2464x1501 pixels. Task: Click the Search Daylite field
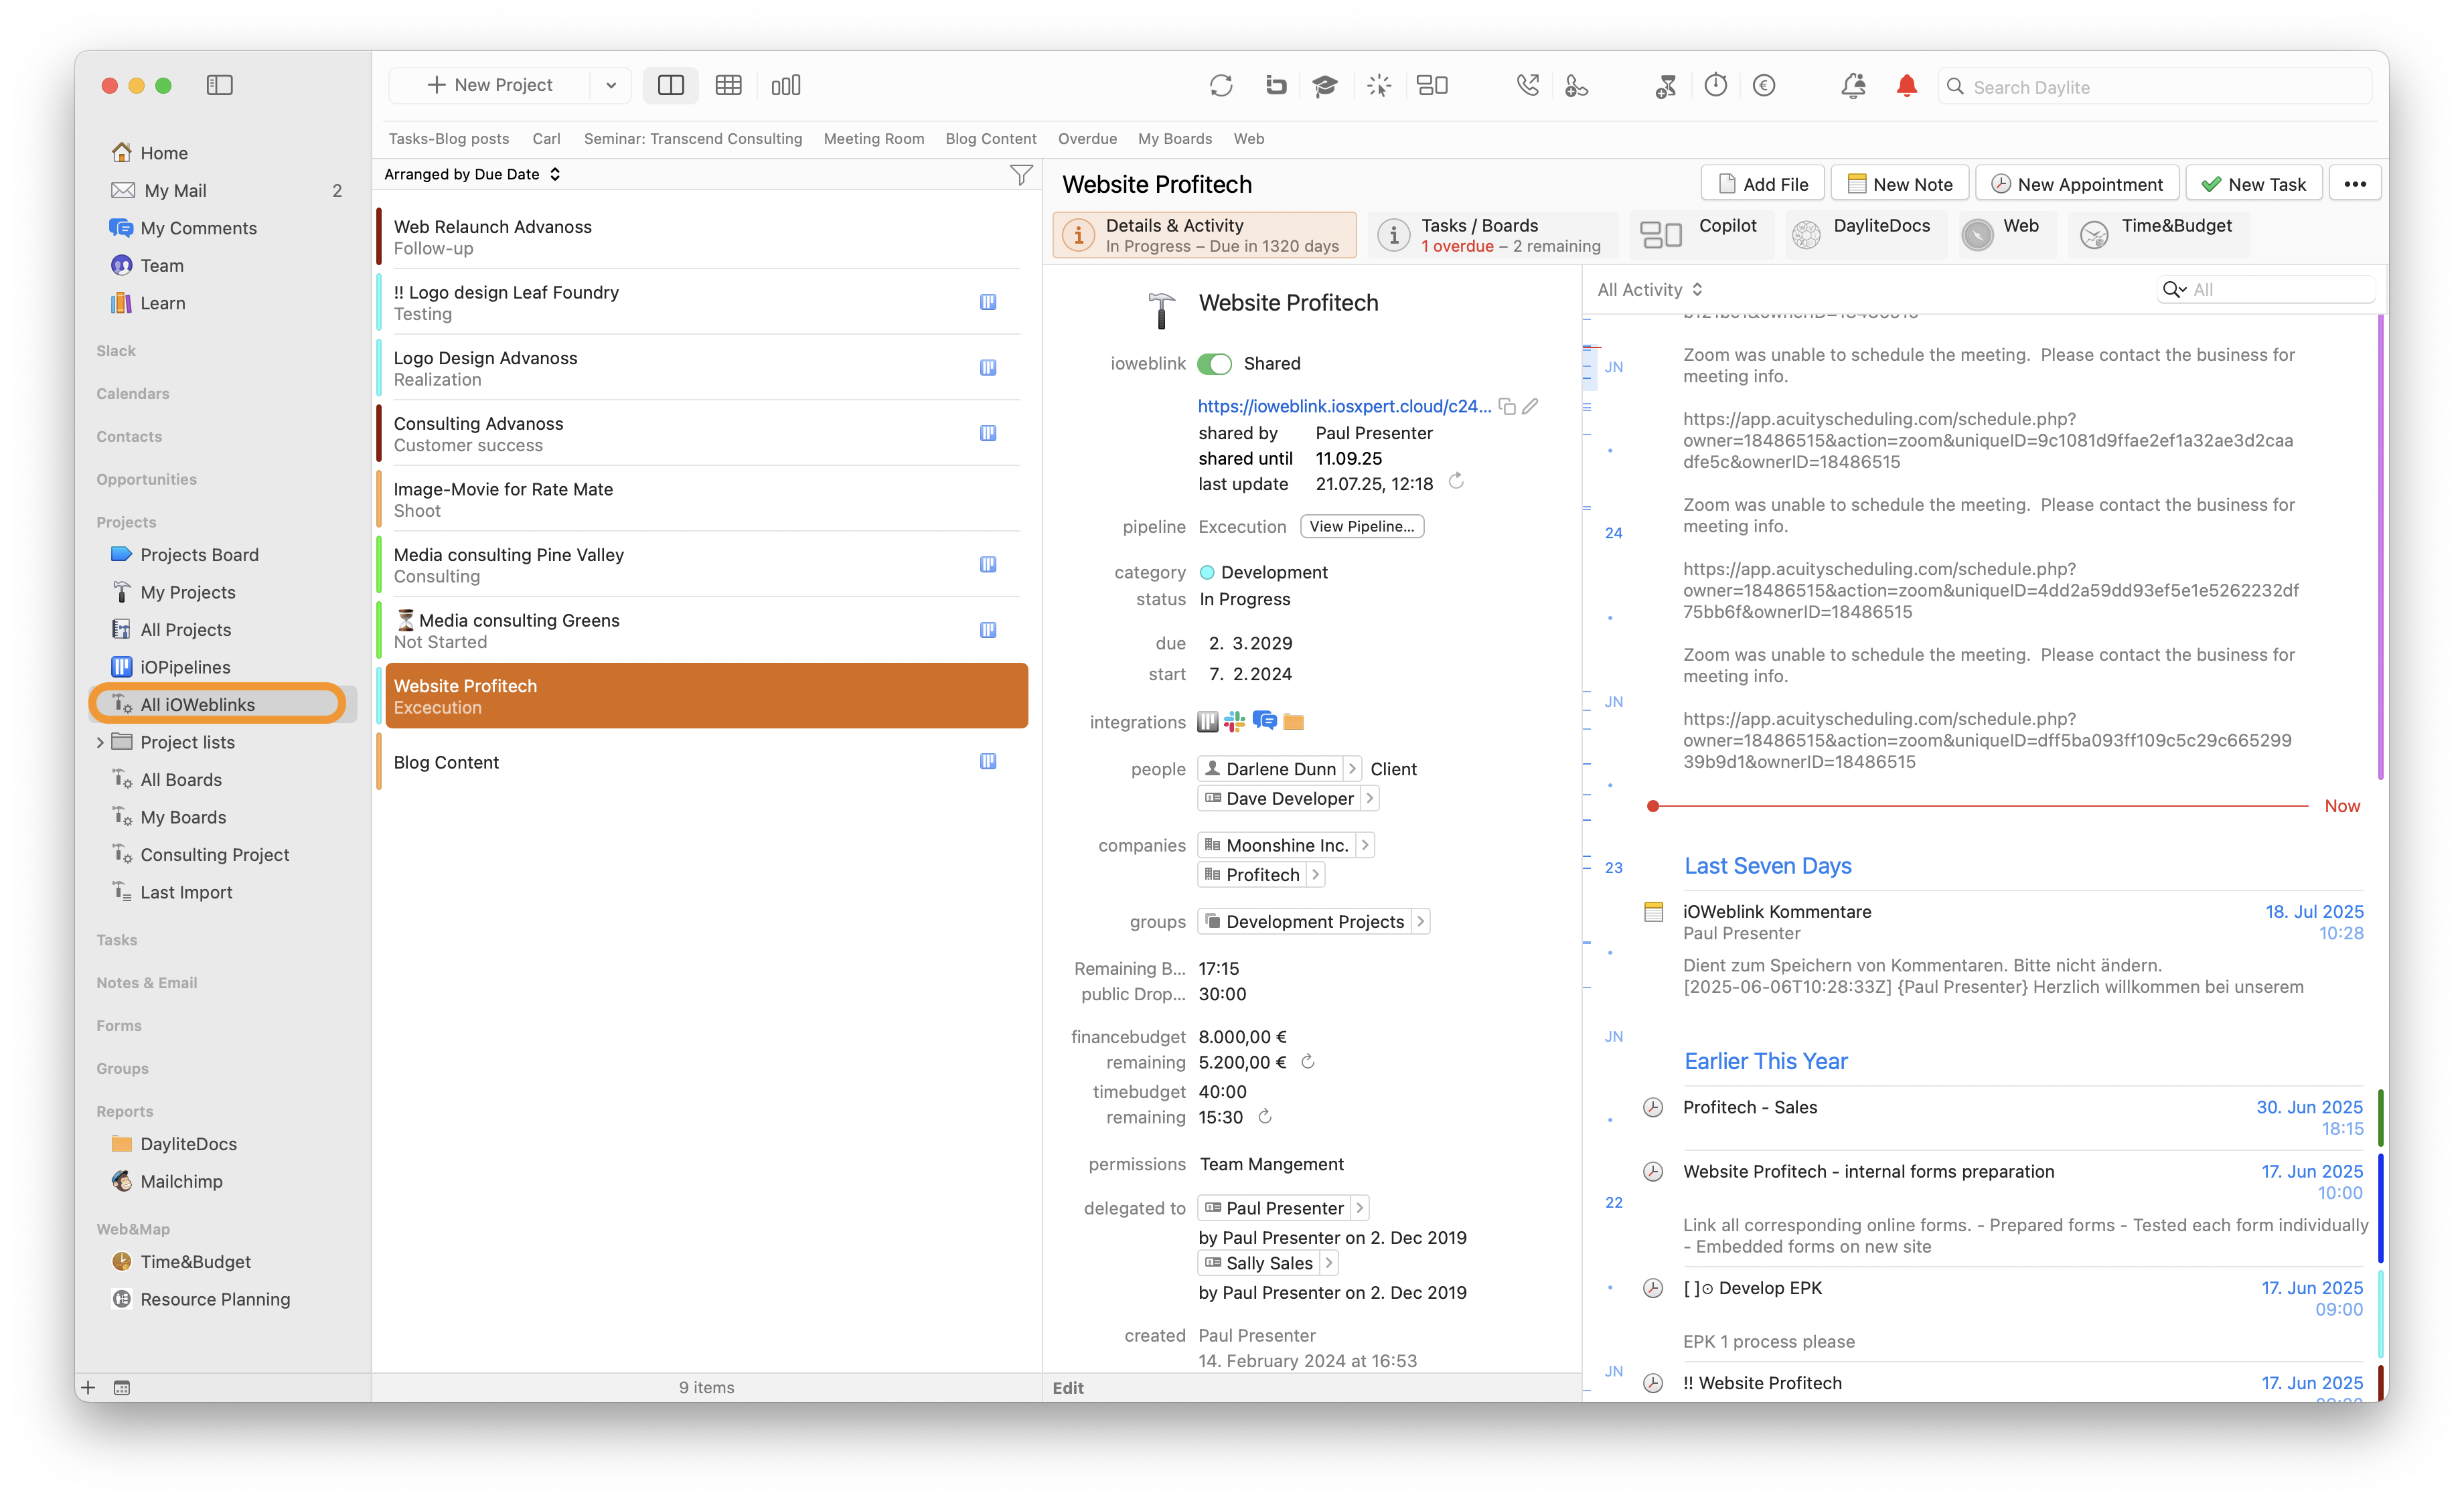(2154, 87)
